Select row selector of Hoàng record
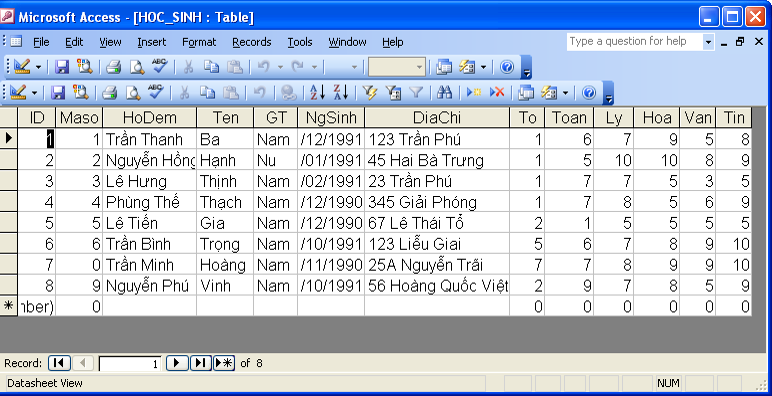Screen dimensions: 772x396 9,265
